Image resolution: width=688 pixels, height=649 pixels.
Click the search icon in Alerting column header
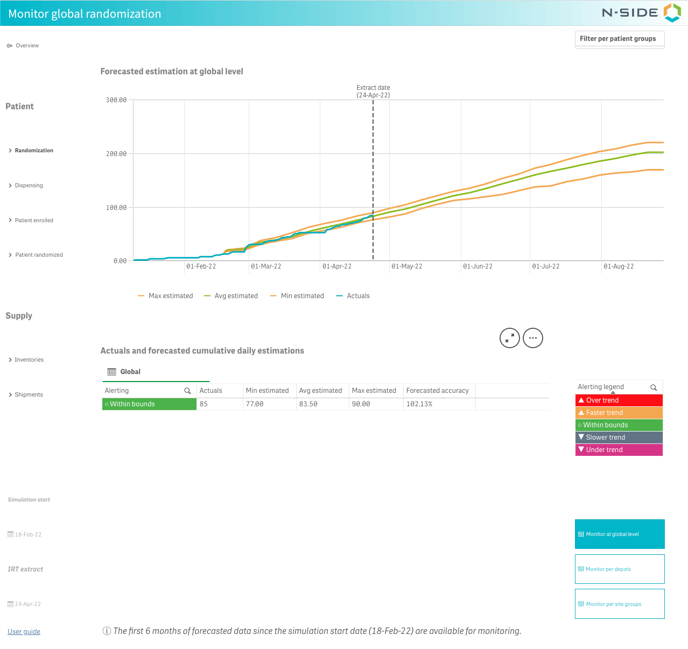tap(187, 391)
